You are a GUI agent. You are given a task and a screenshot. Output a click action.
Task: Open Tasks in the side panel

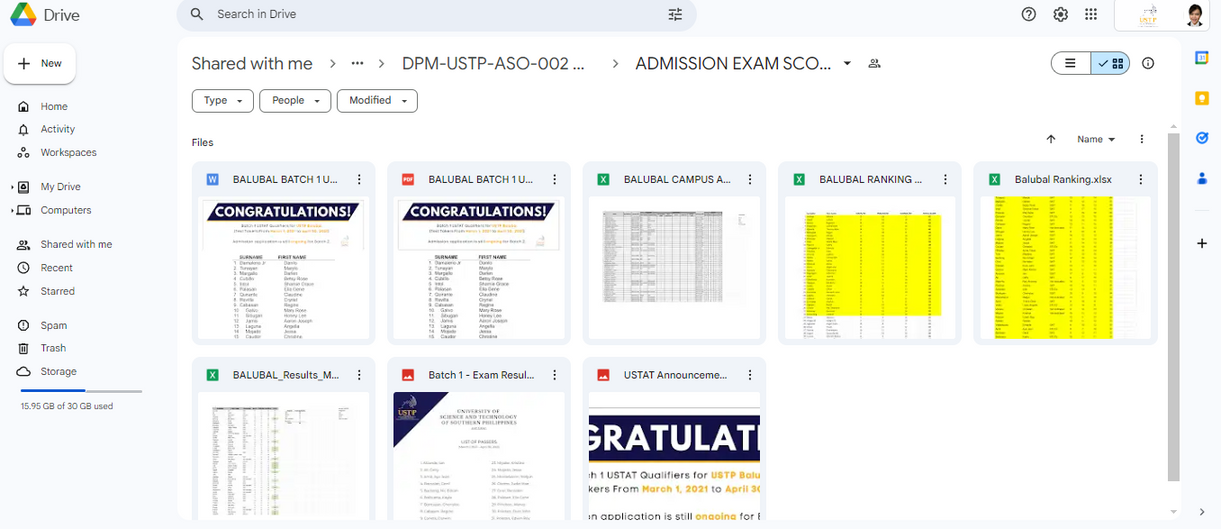point(1202,138)
